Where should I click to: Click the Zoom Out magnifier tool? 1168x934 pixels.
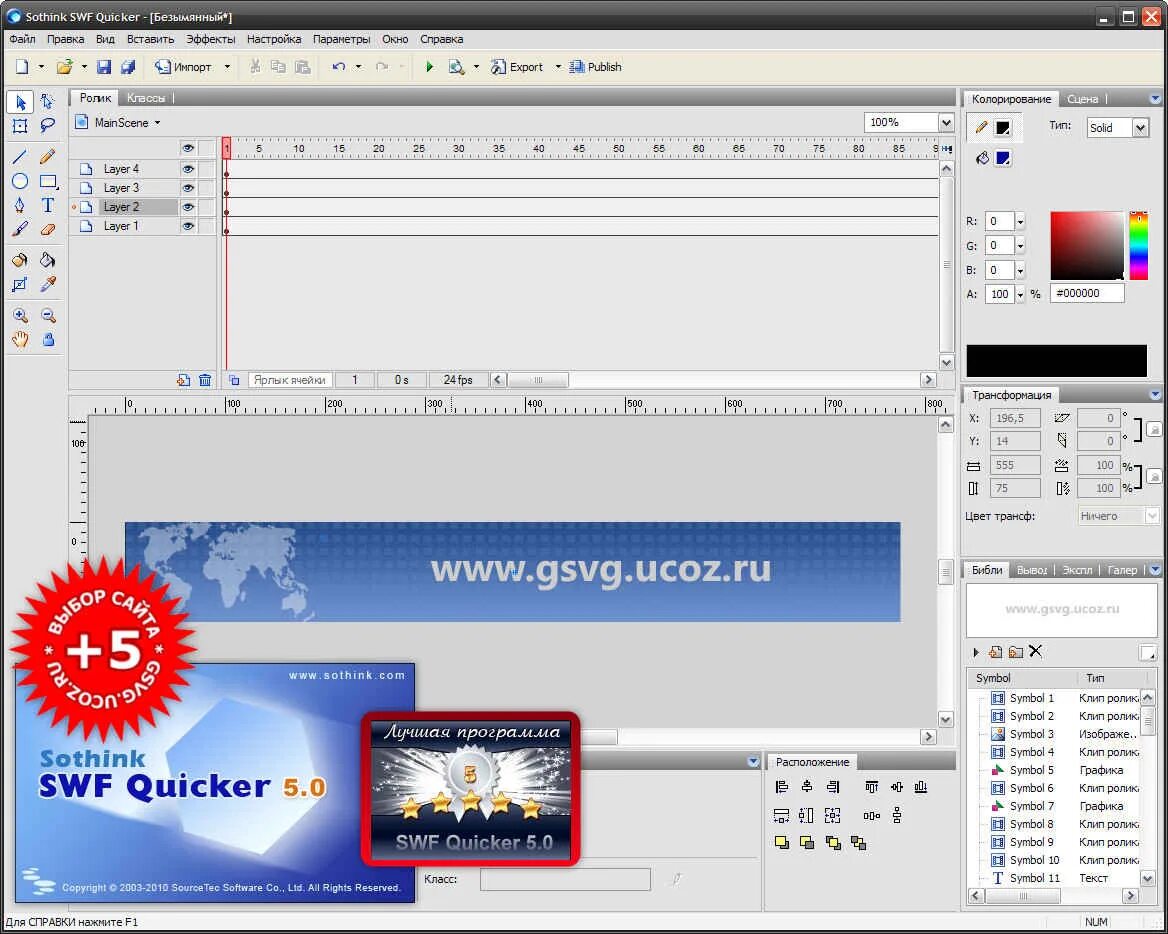click(48, 315)
